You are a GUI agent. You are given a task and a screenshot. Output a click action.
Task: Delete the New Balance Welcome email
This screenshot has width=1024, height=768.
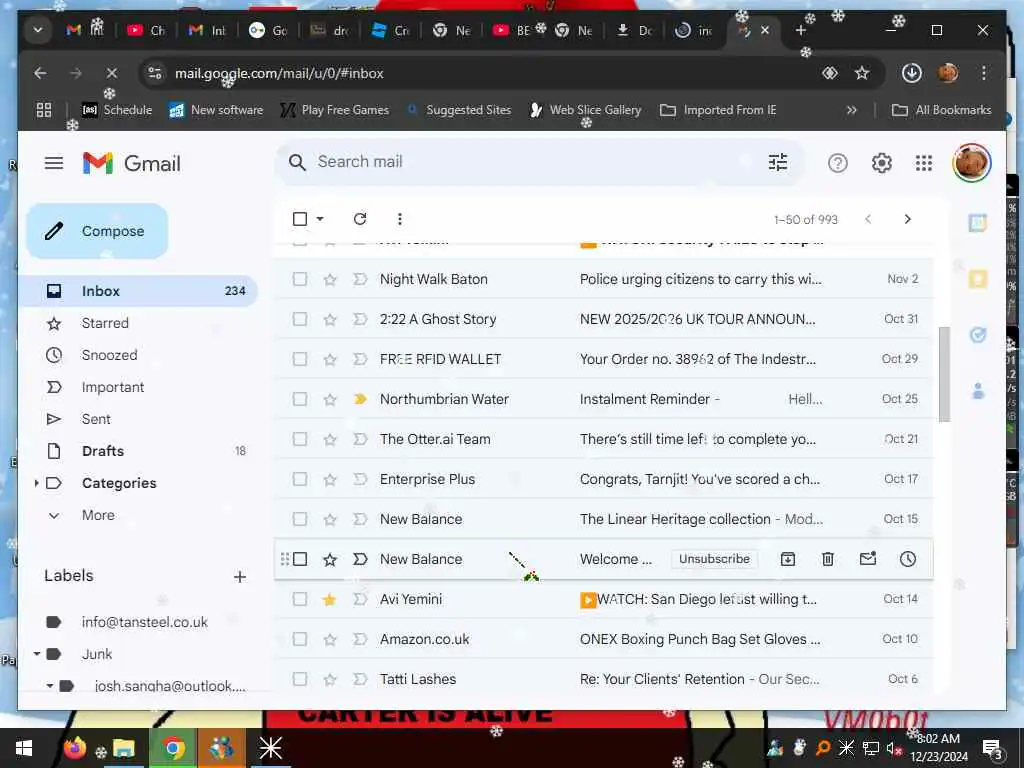pos(827,559)
